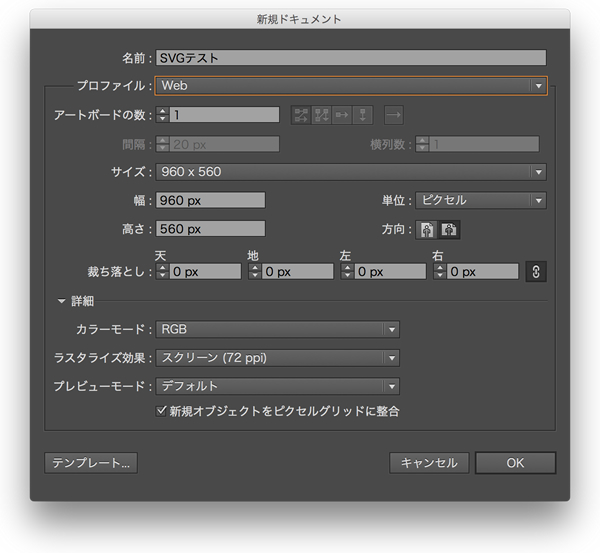The width and height of the screenshot is (600, 553).
Task: Toggle align new objects to pixel grid checkbox
Action: click(162, 411)
